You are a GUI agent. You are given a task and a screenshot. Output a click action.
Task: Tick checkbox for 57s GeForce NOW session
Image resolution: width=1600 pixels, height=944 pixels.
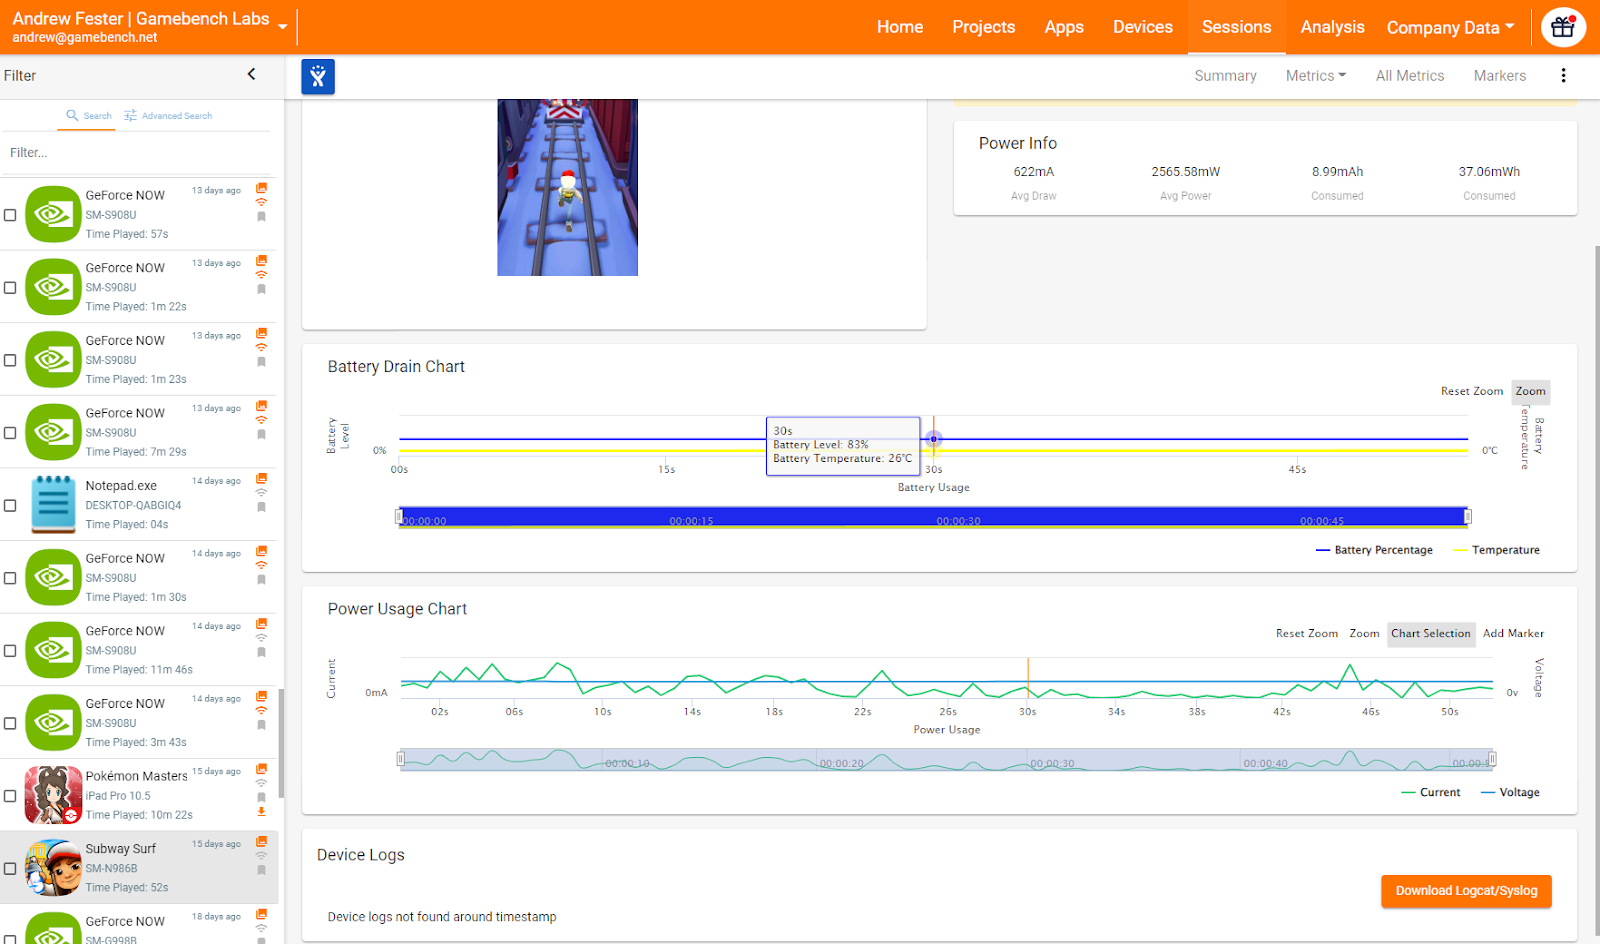[x=10, y=215]
